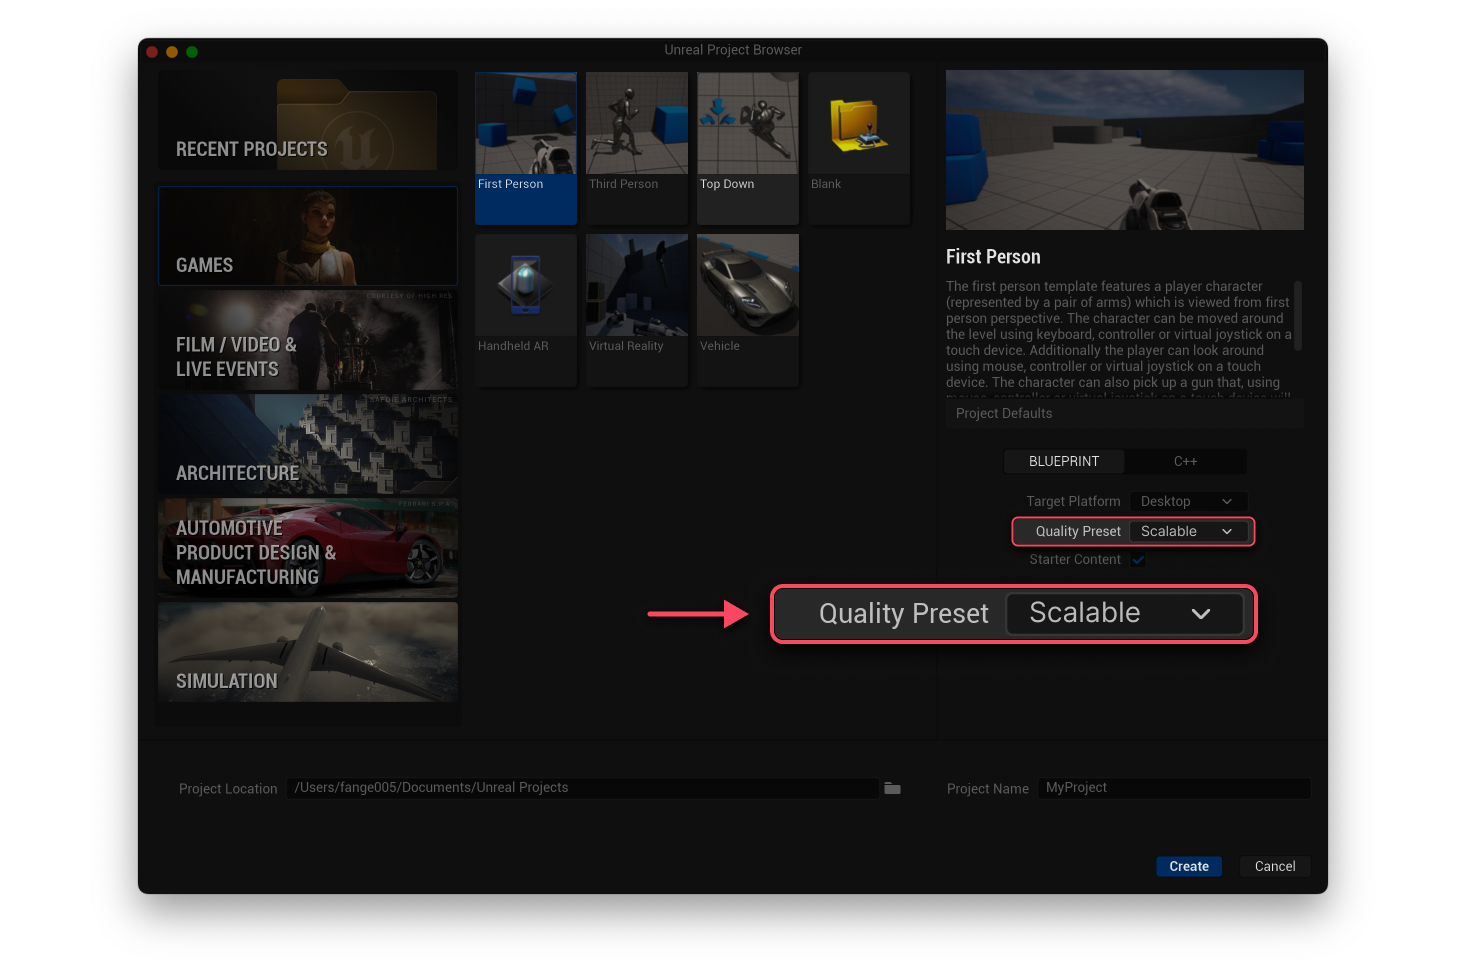Open Film / Video & Live Events category
The image size is (1466, 968).
(308, 340)
